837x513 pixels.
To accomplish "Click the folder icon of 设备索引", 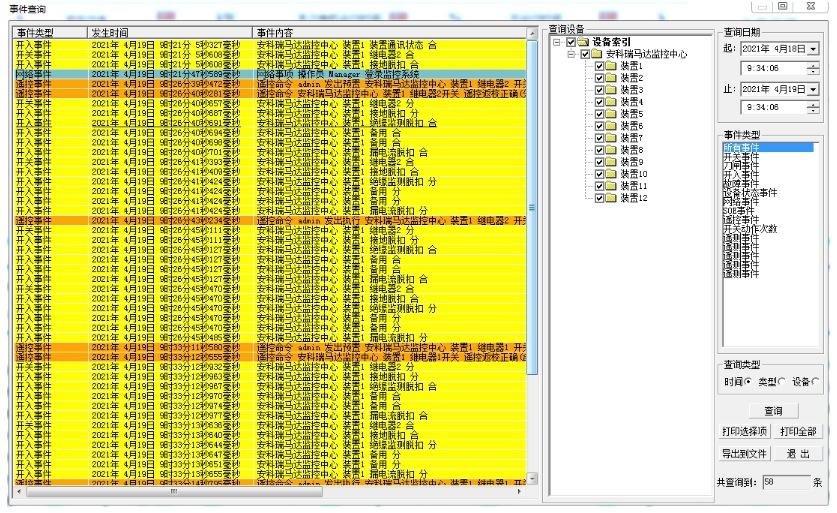I will coord(583,42).
